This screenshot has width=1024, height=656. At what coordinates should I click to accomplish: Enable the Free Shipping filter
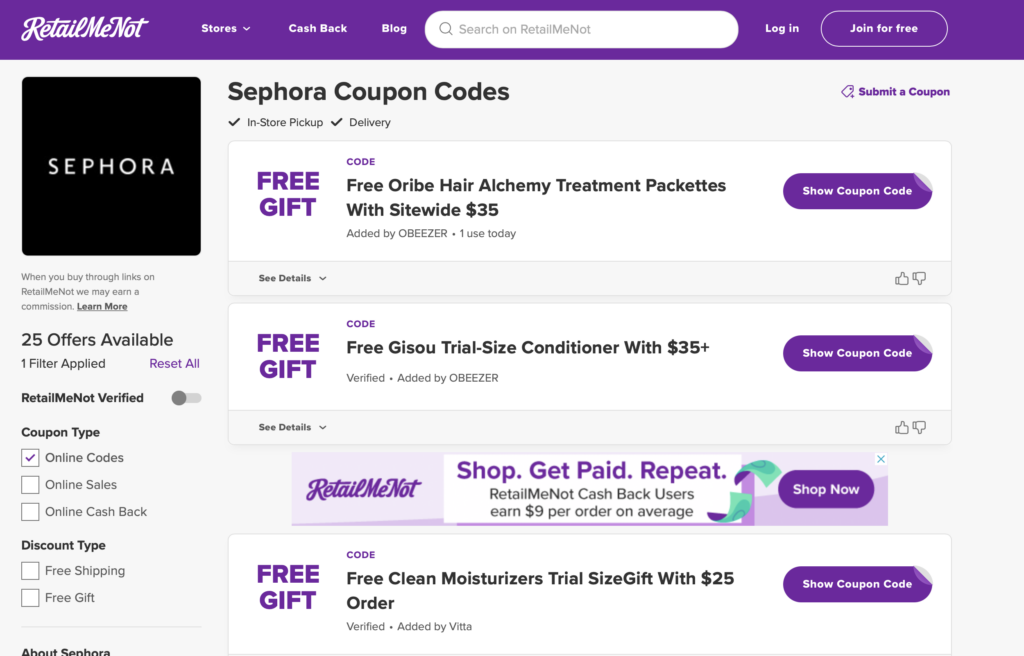pos(31,570)
